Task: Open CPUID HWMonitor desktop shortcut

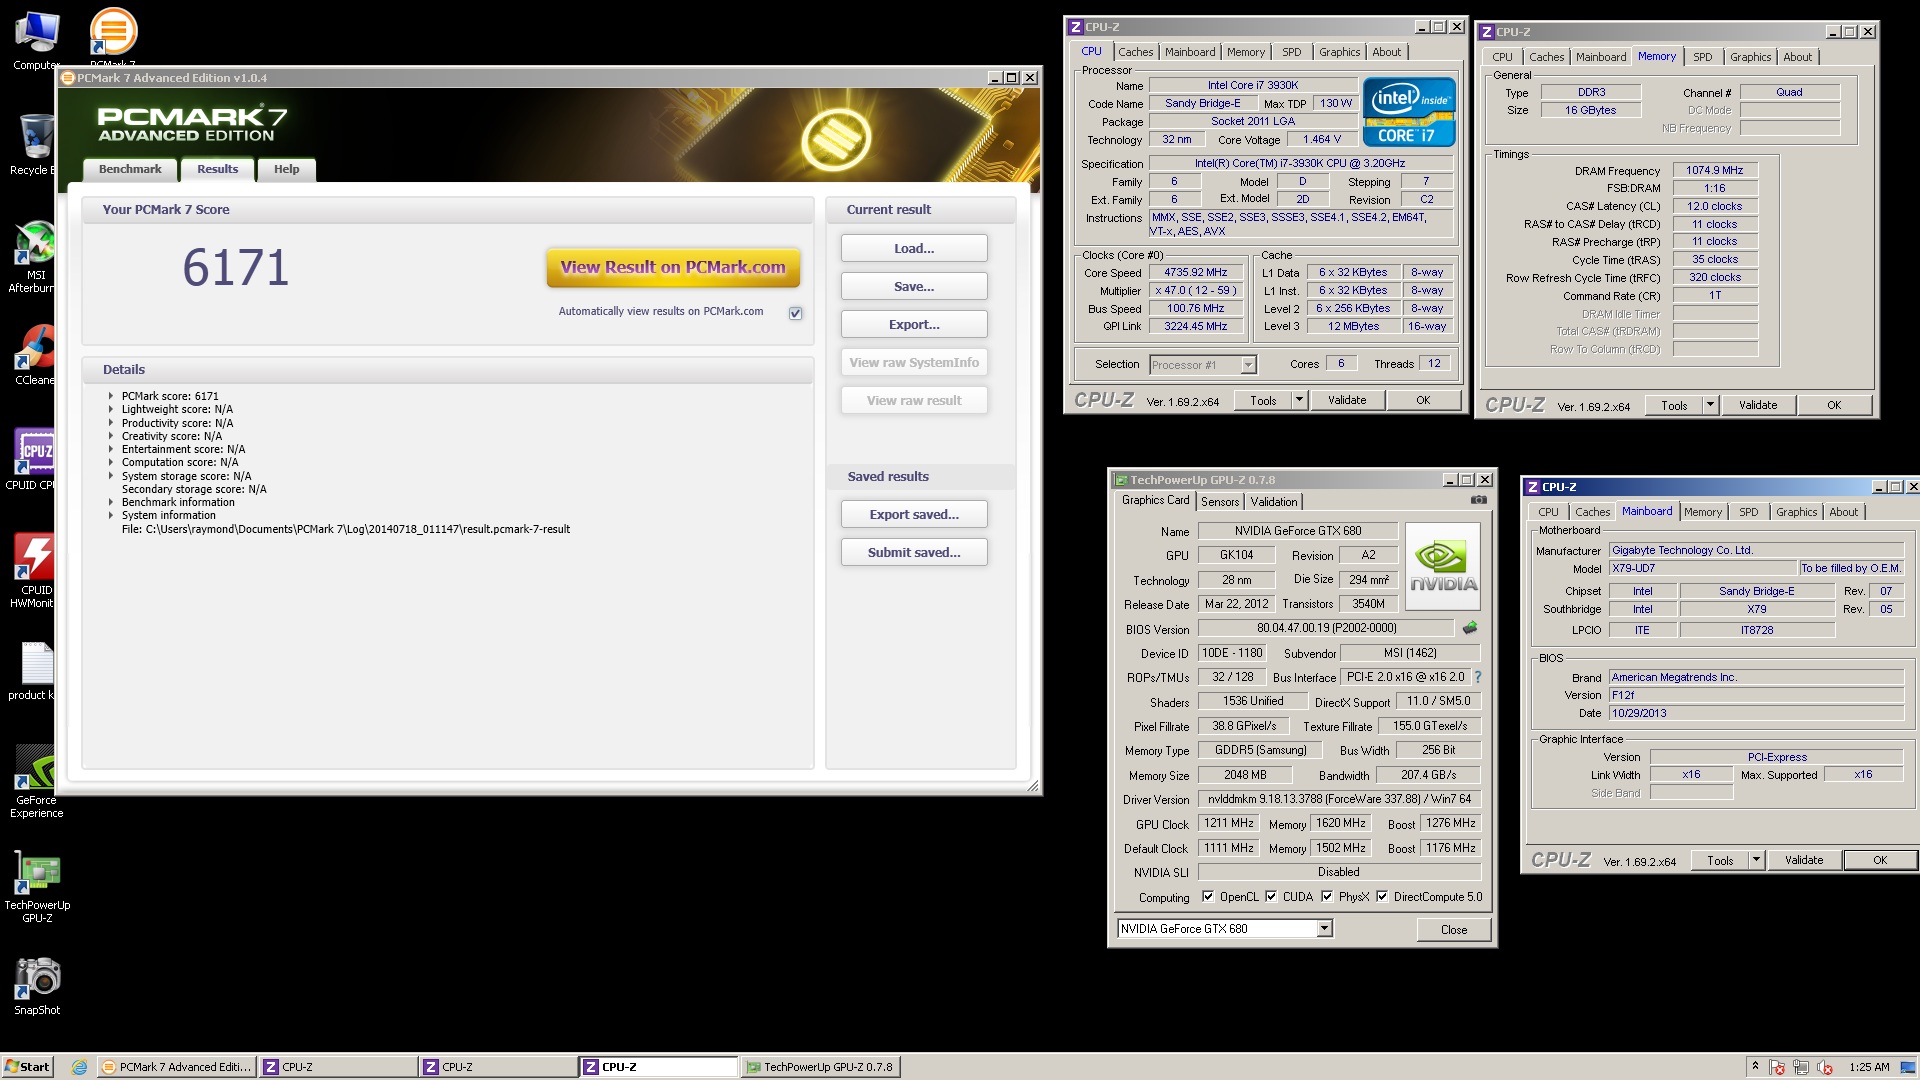Action: pyautogui.click(x=34, y=569)
